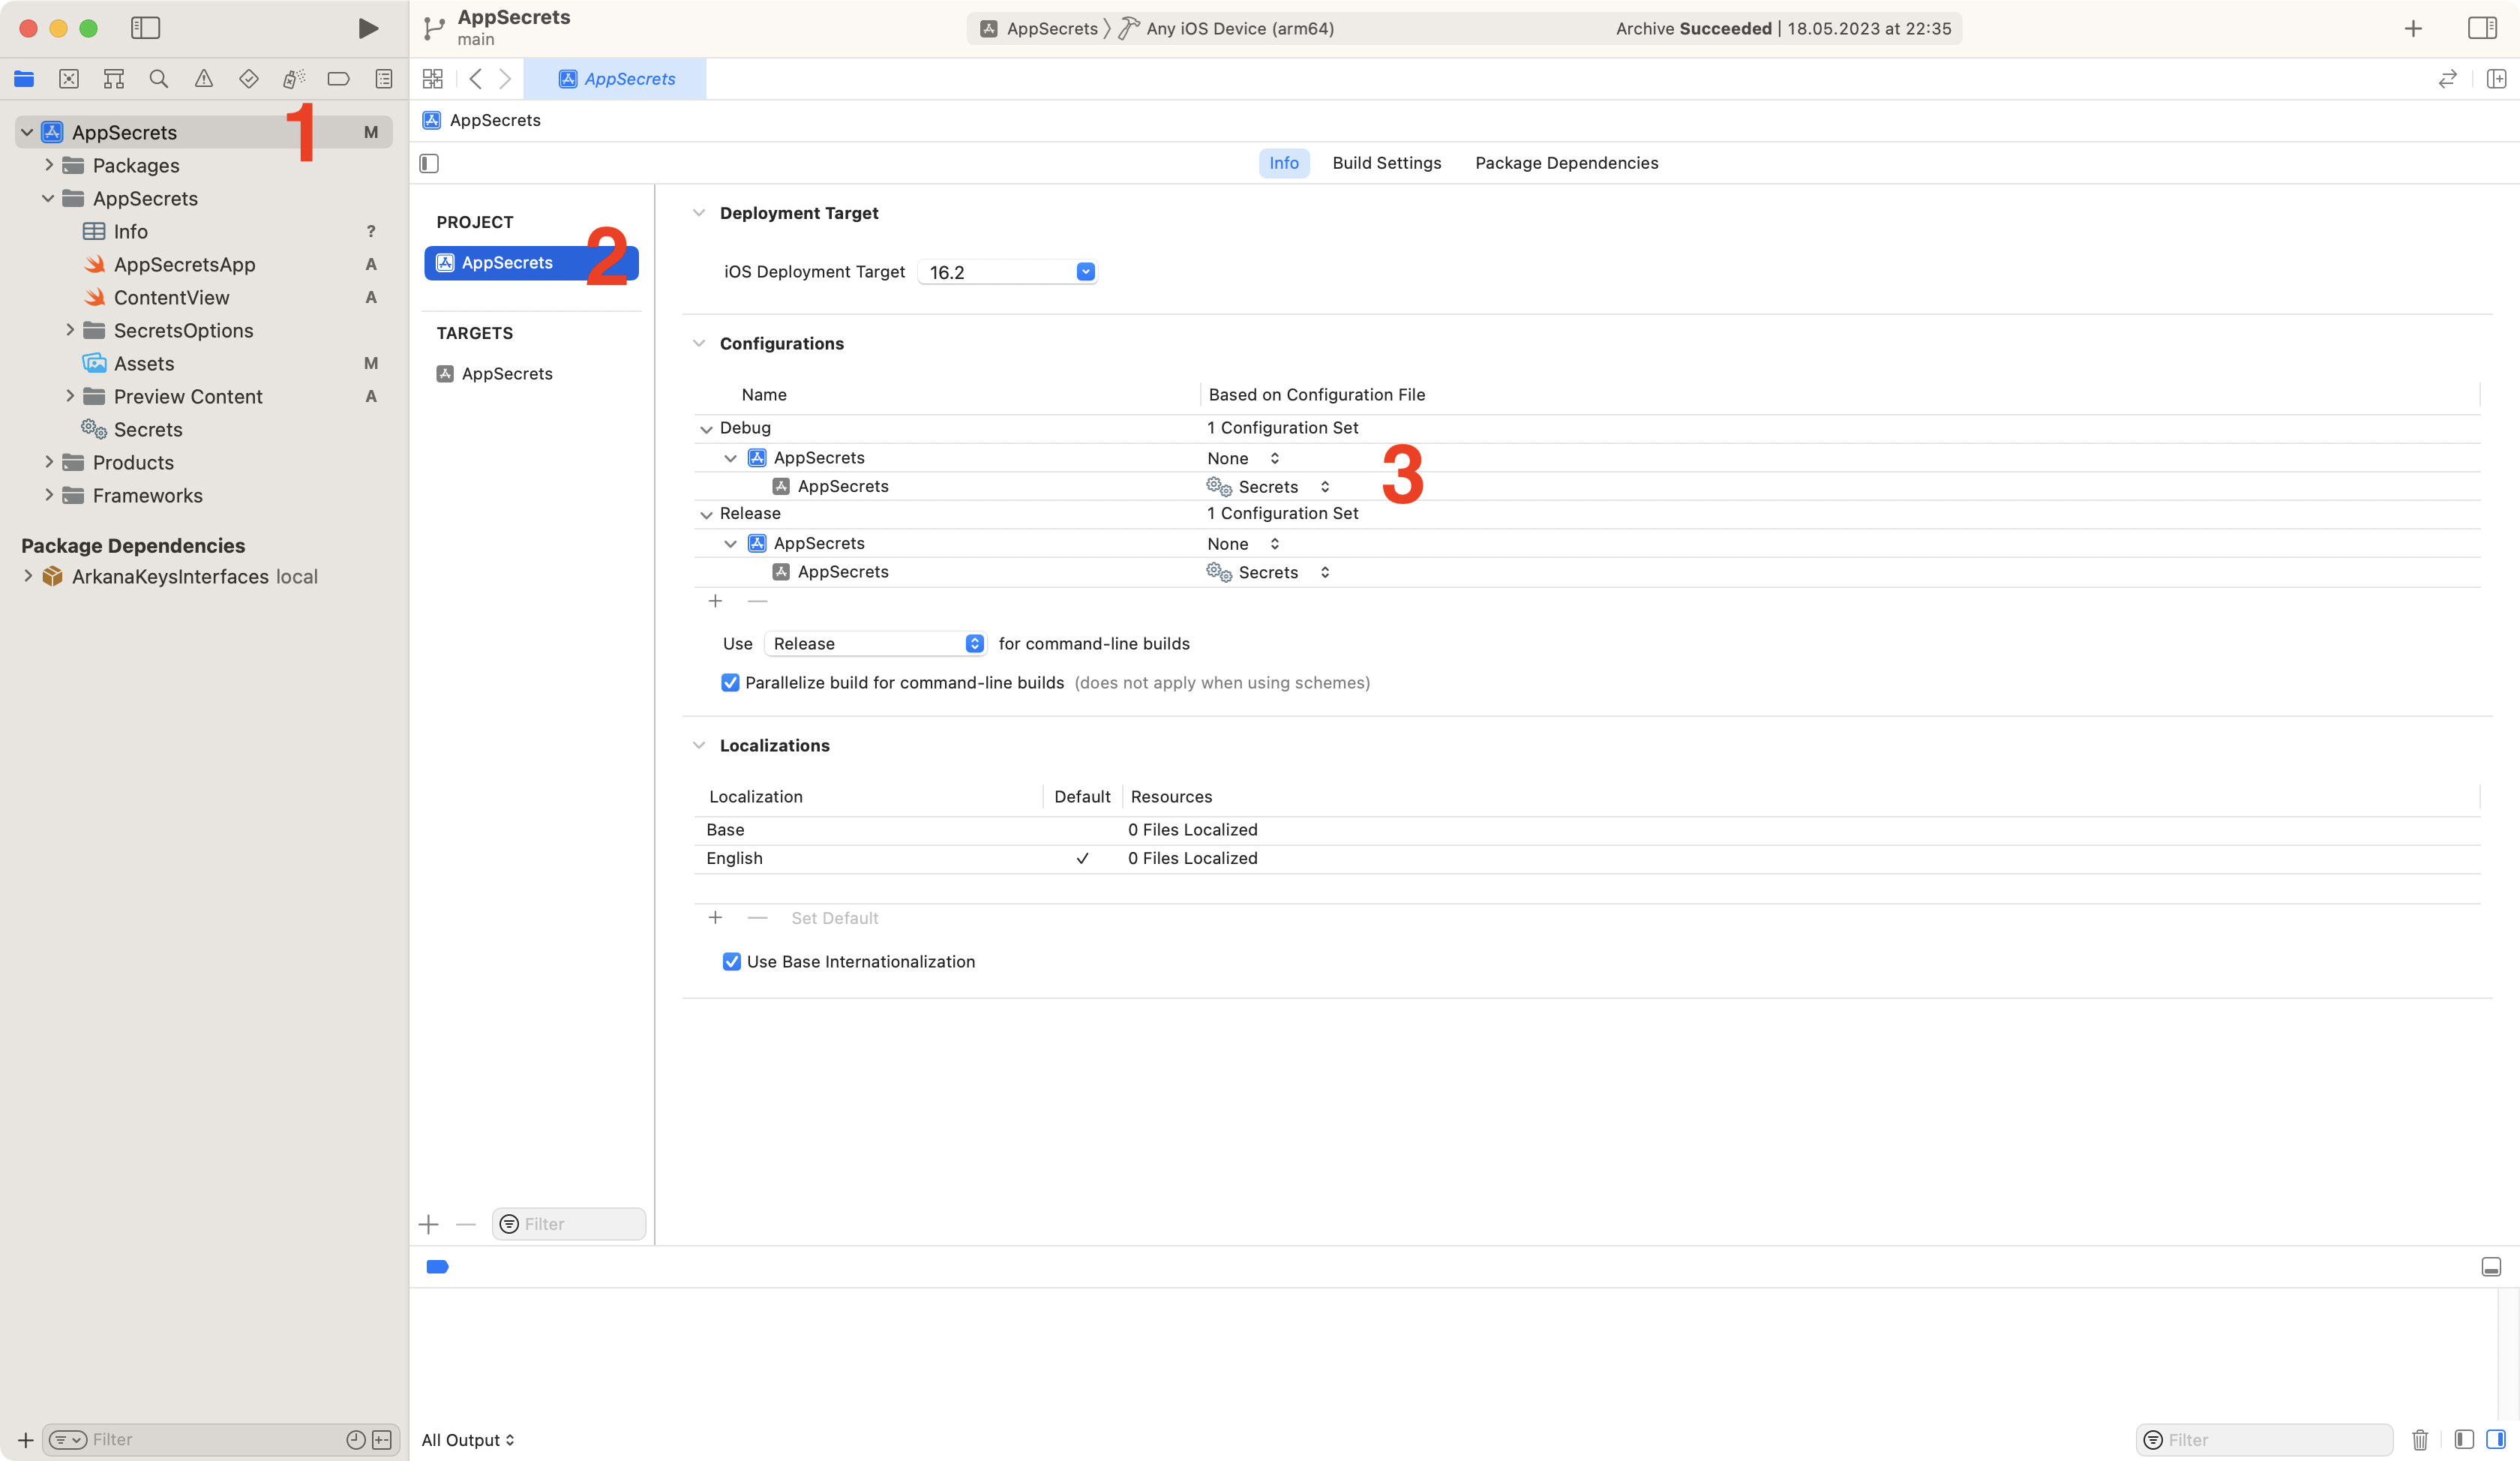The height and width of the screenshot is (1461, 2520).
Task: Toggle the blue breakpoints button in debug bar
Action: (437, 1267)
